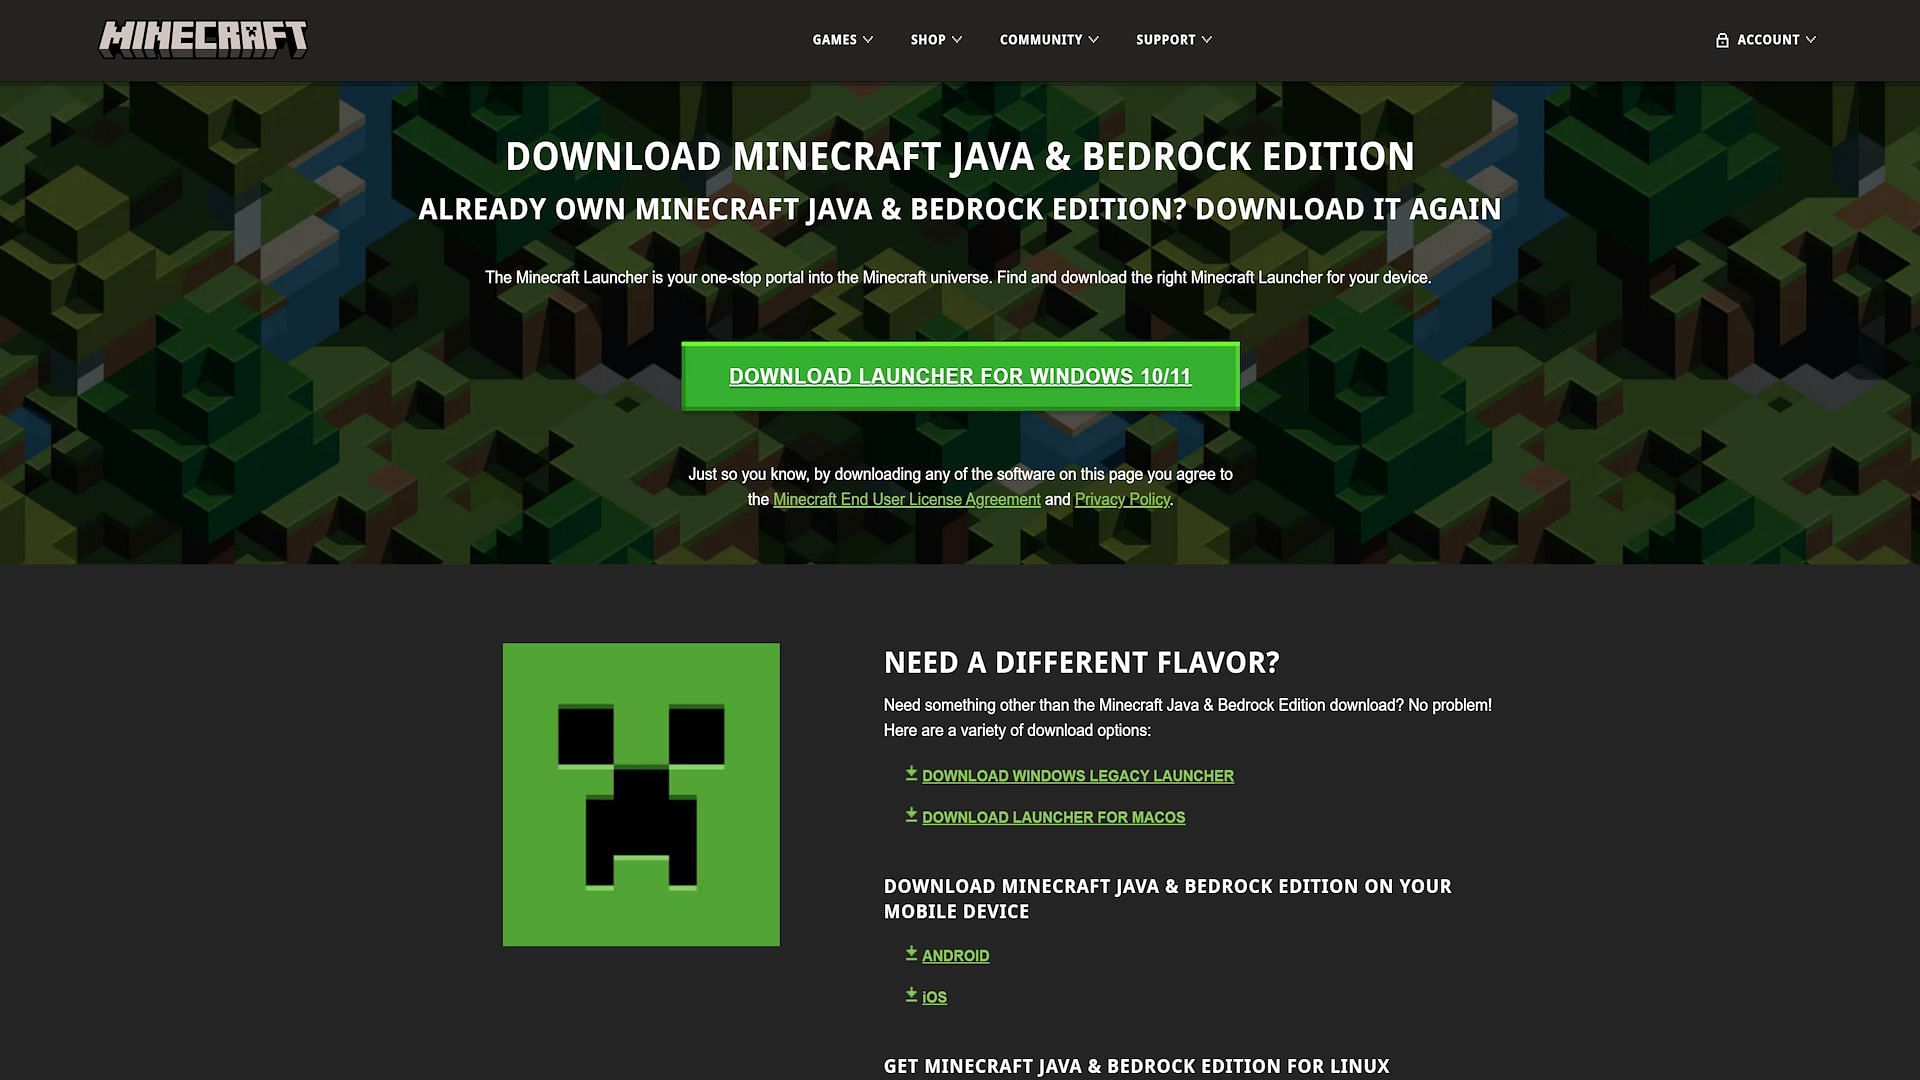Viewport: 1920px width, 1080px height.
Task: Click the download arrow icon for macOS
Action: click(910, 815)
